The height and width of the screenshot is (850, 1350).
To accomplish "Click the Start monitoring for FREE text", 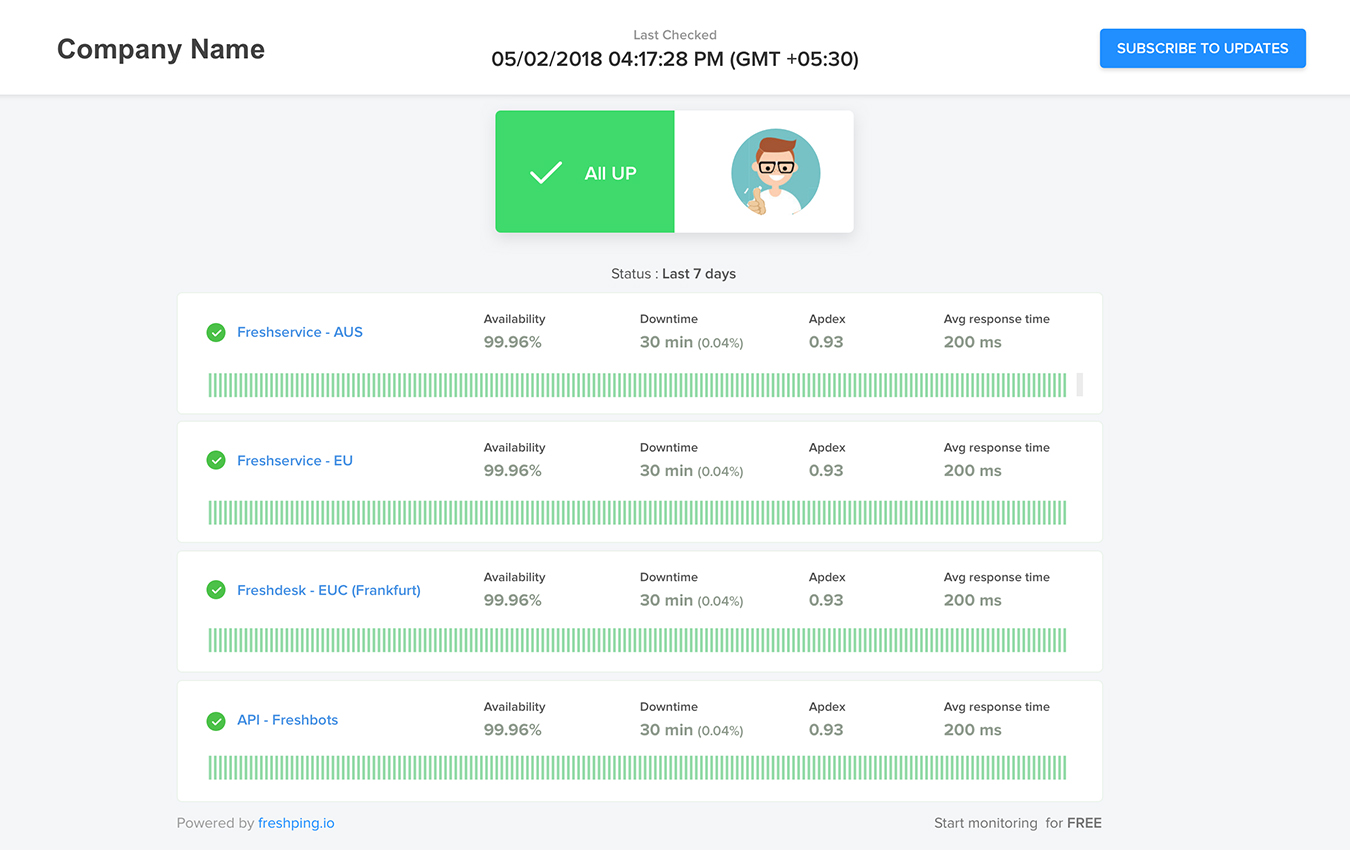I will [x=1018, y=823].
